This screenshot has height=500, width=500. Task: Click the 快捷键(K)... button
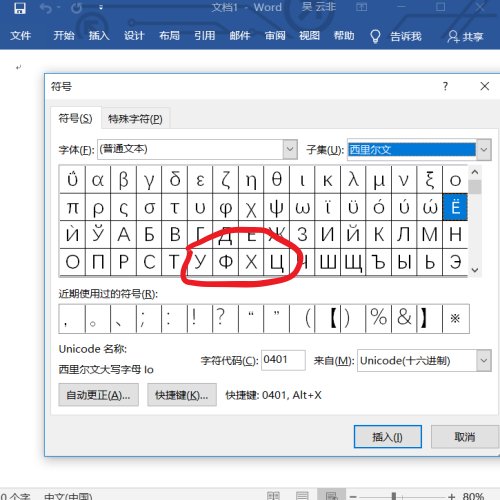[x=182, y=395]
